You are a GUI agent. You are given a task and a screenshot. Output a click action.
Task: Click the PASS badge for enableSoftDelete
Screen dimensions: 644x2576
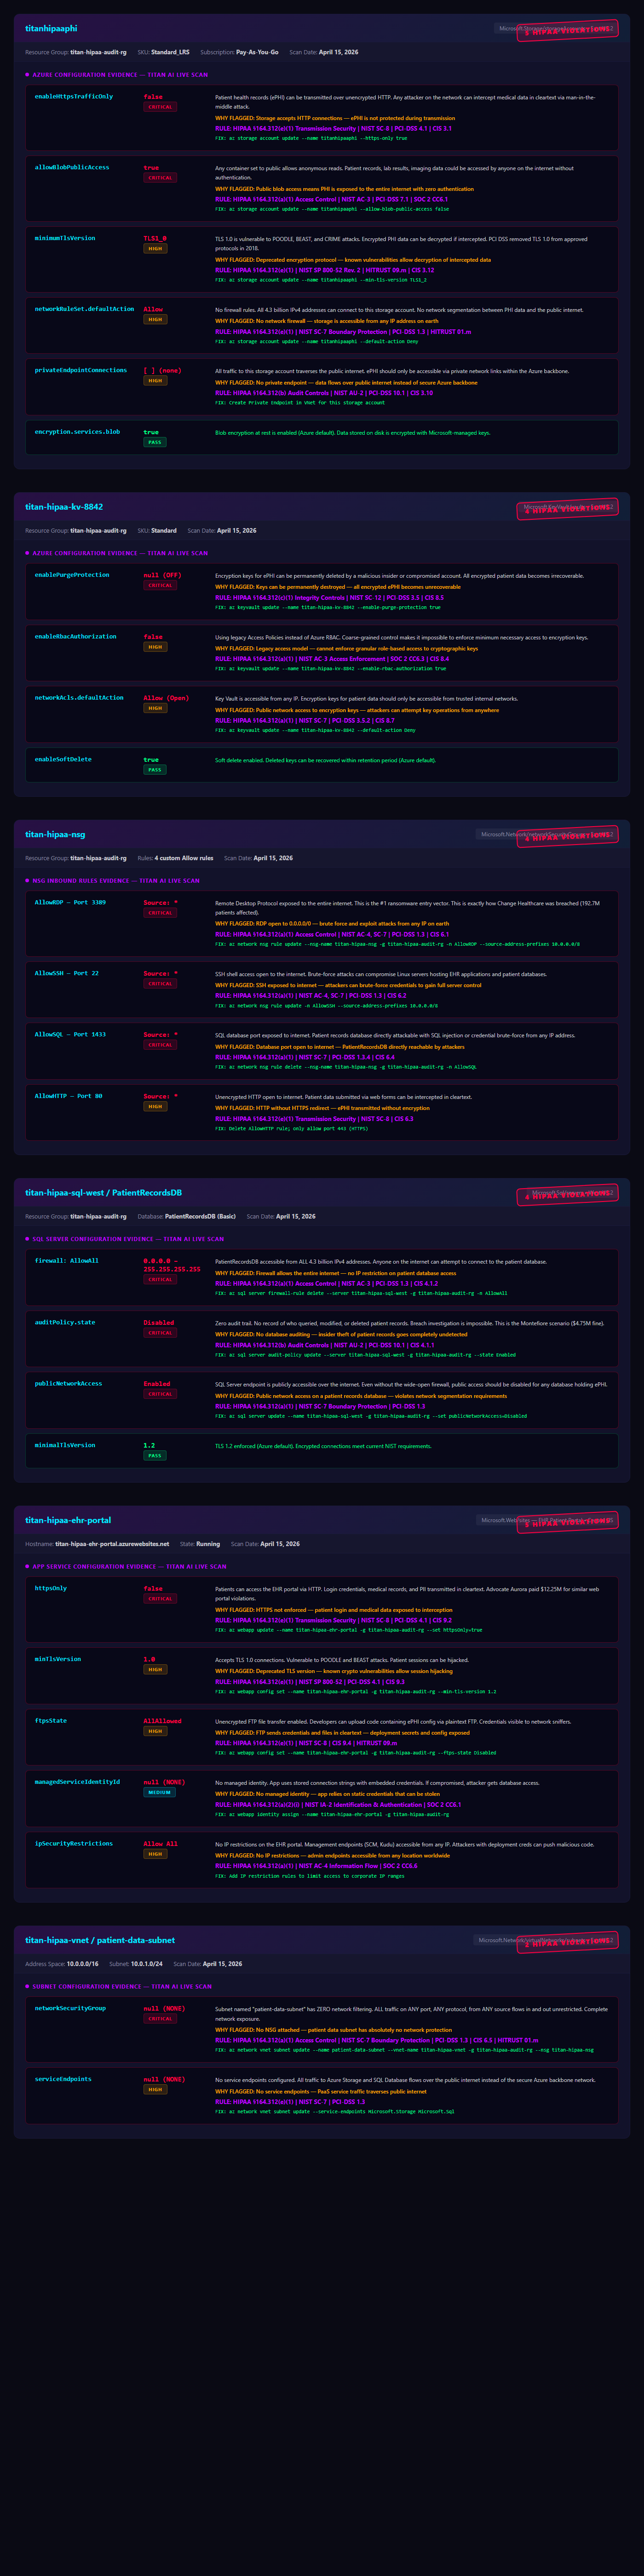tap(154, 770)
